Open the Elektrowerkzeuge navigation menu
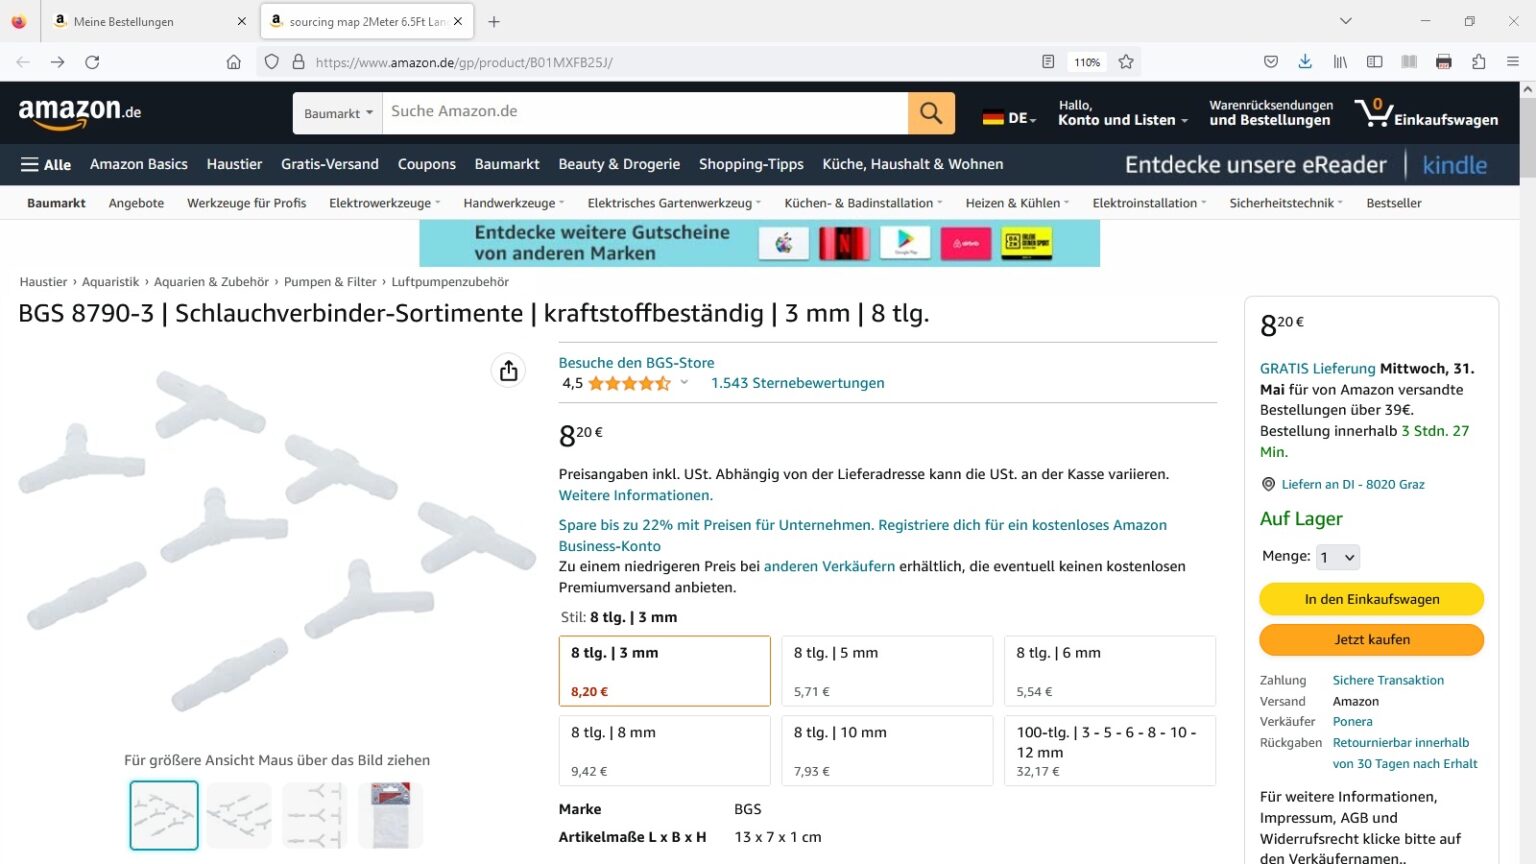1536x864 pixels. point(383,202)
